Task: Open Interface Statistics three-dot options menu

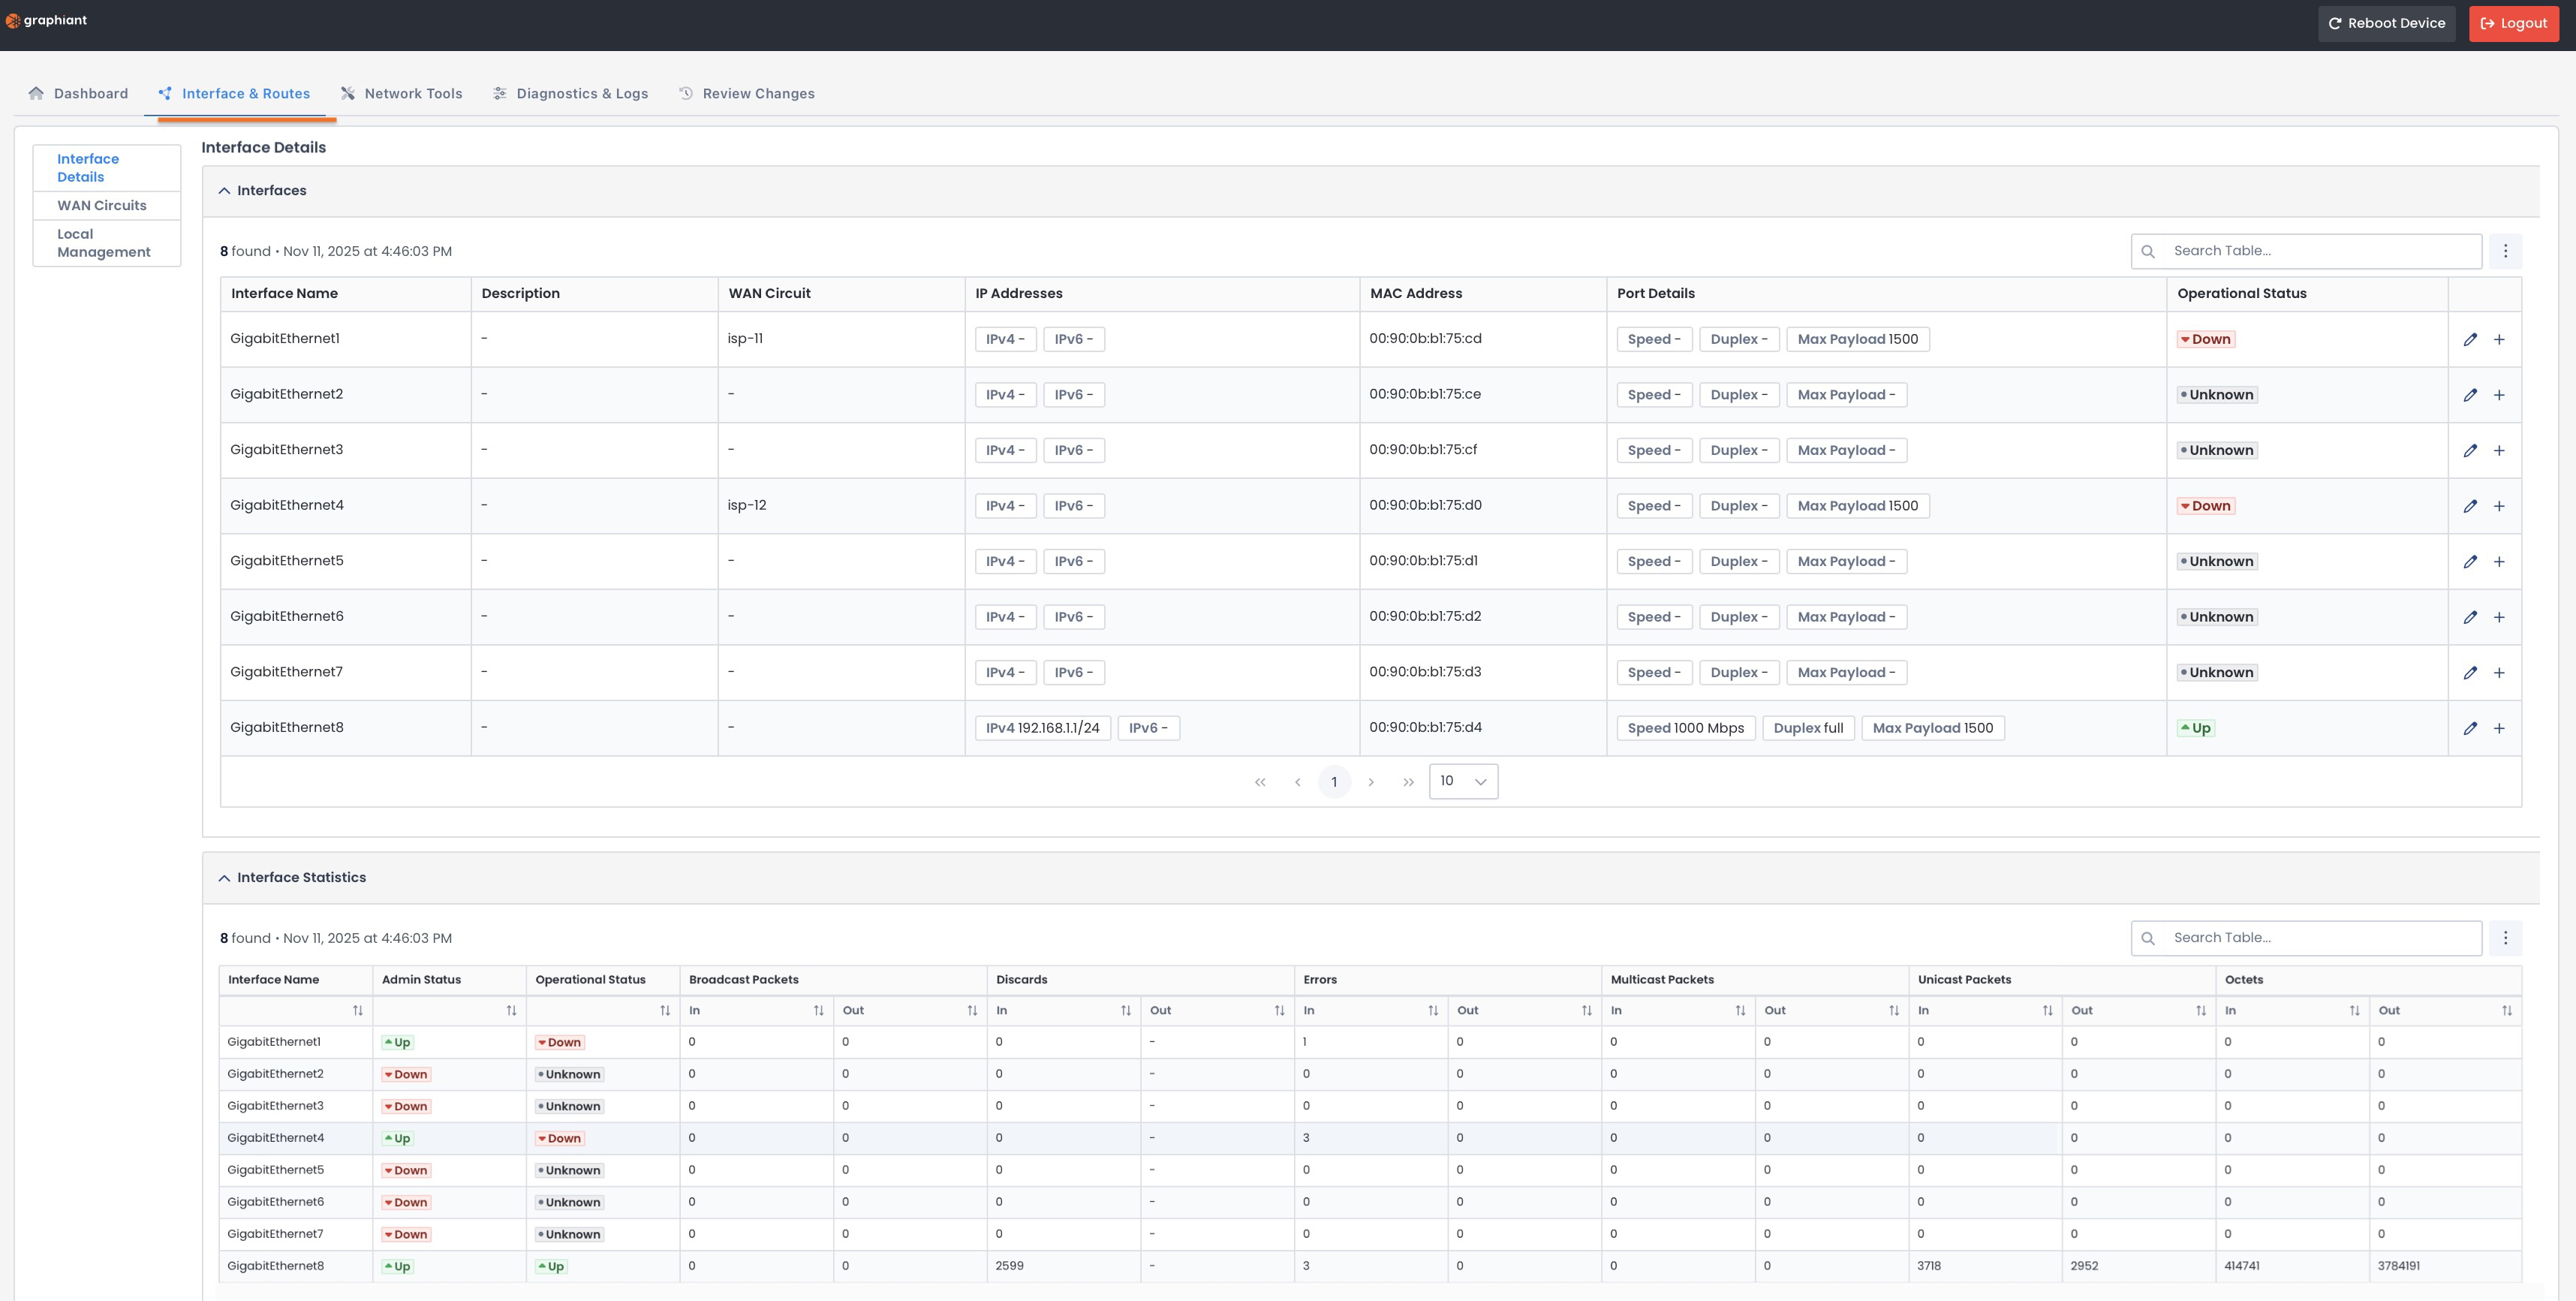Action: click(2505, 938)
